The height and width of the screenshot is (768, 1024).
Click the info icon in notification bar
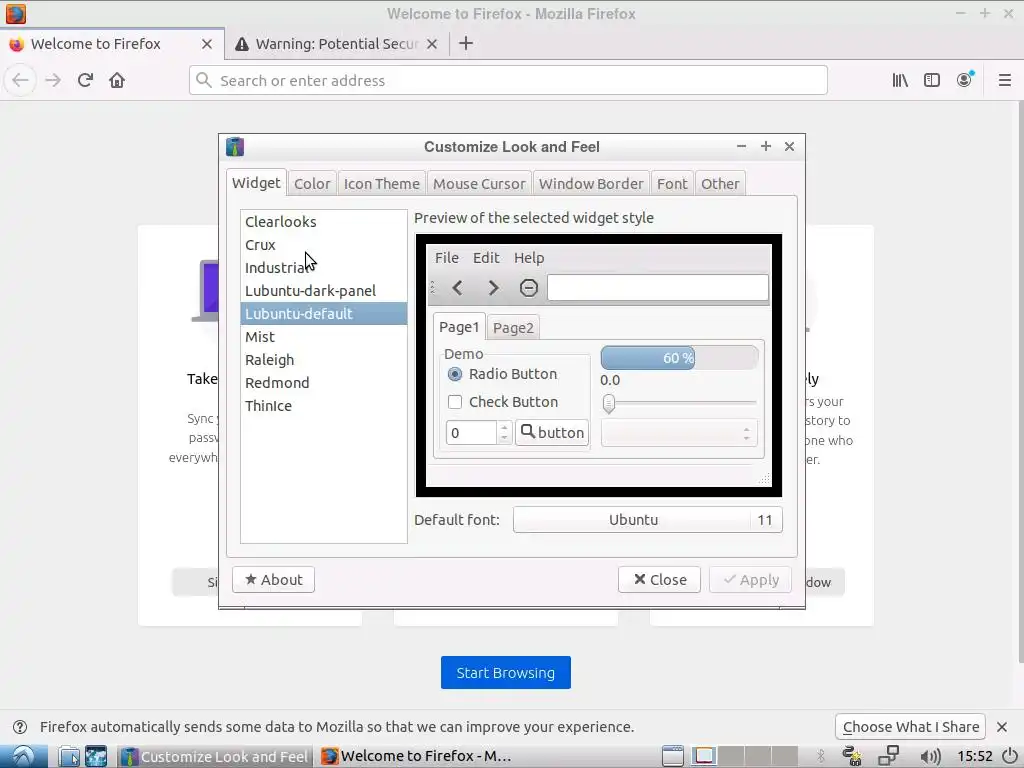(20, 727)
